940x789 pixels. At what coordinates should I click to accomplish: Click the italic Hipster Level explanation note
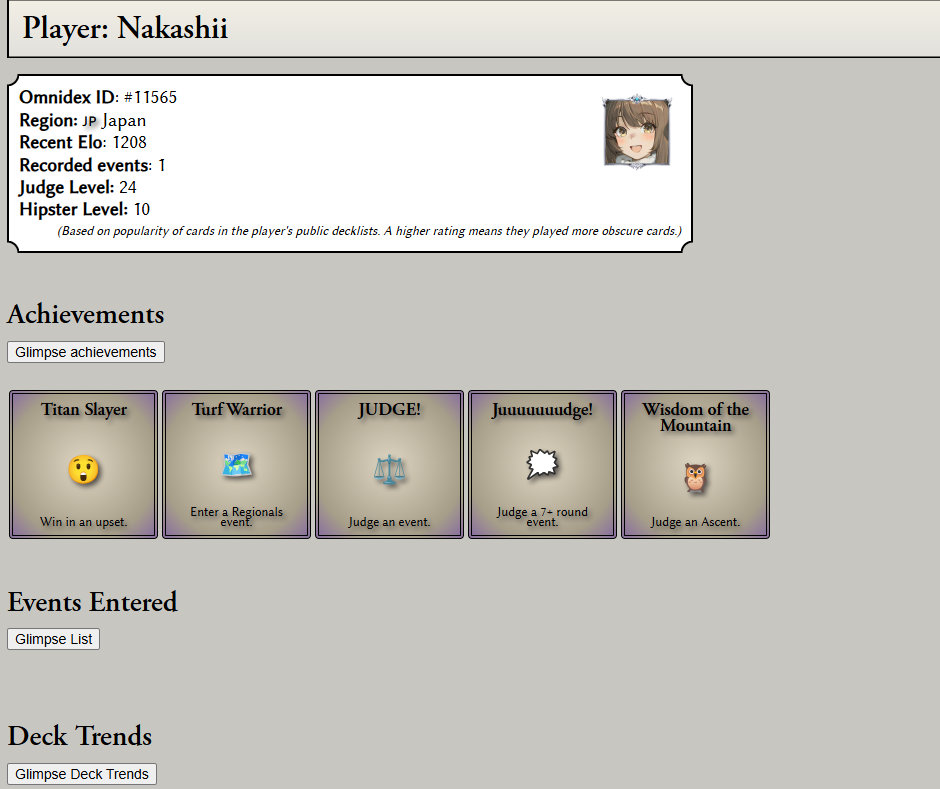coord(369,231)
